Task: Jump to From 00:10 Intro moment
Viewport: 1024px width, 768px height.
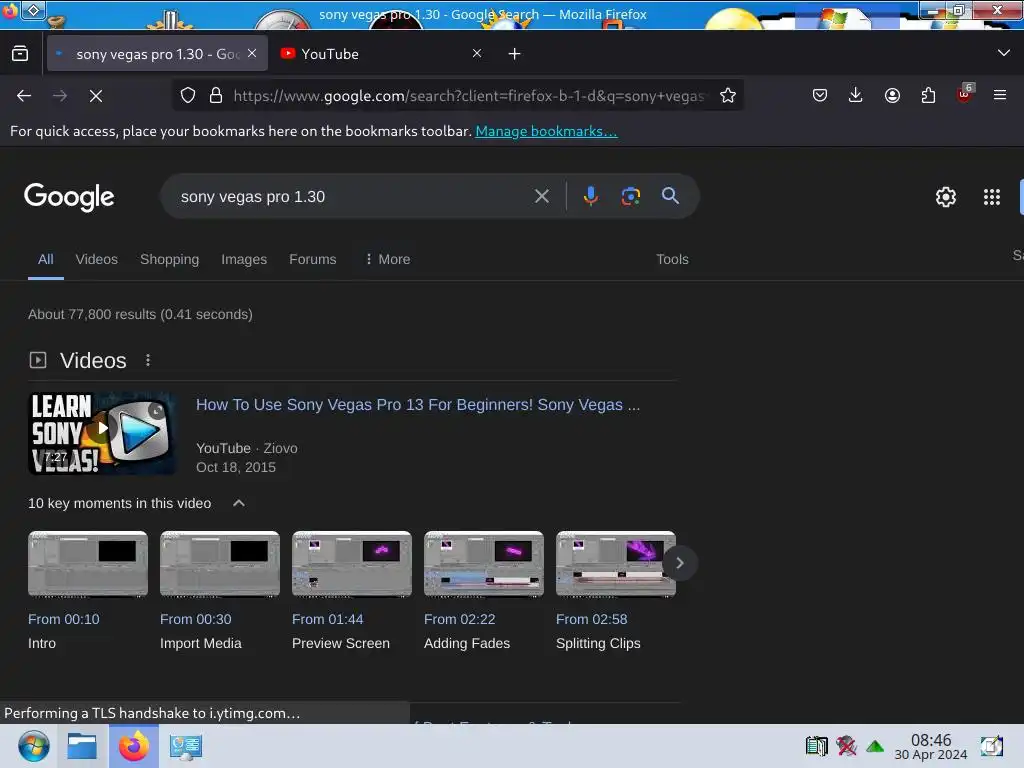Action: 63,619
